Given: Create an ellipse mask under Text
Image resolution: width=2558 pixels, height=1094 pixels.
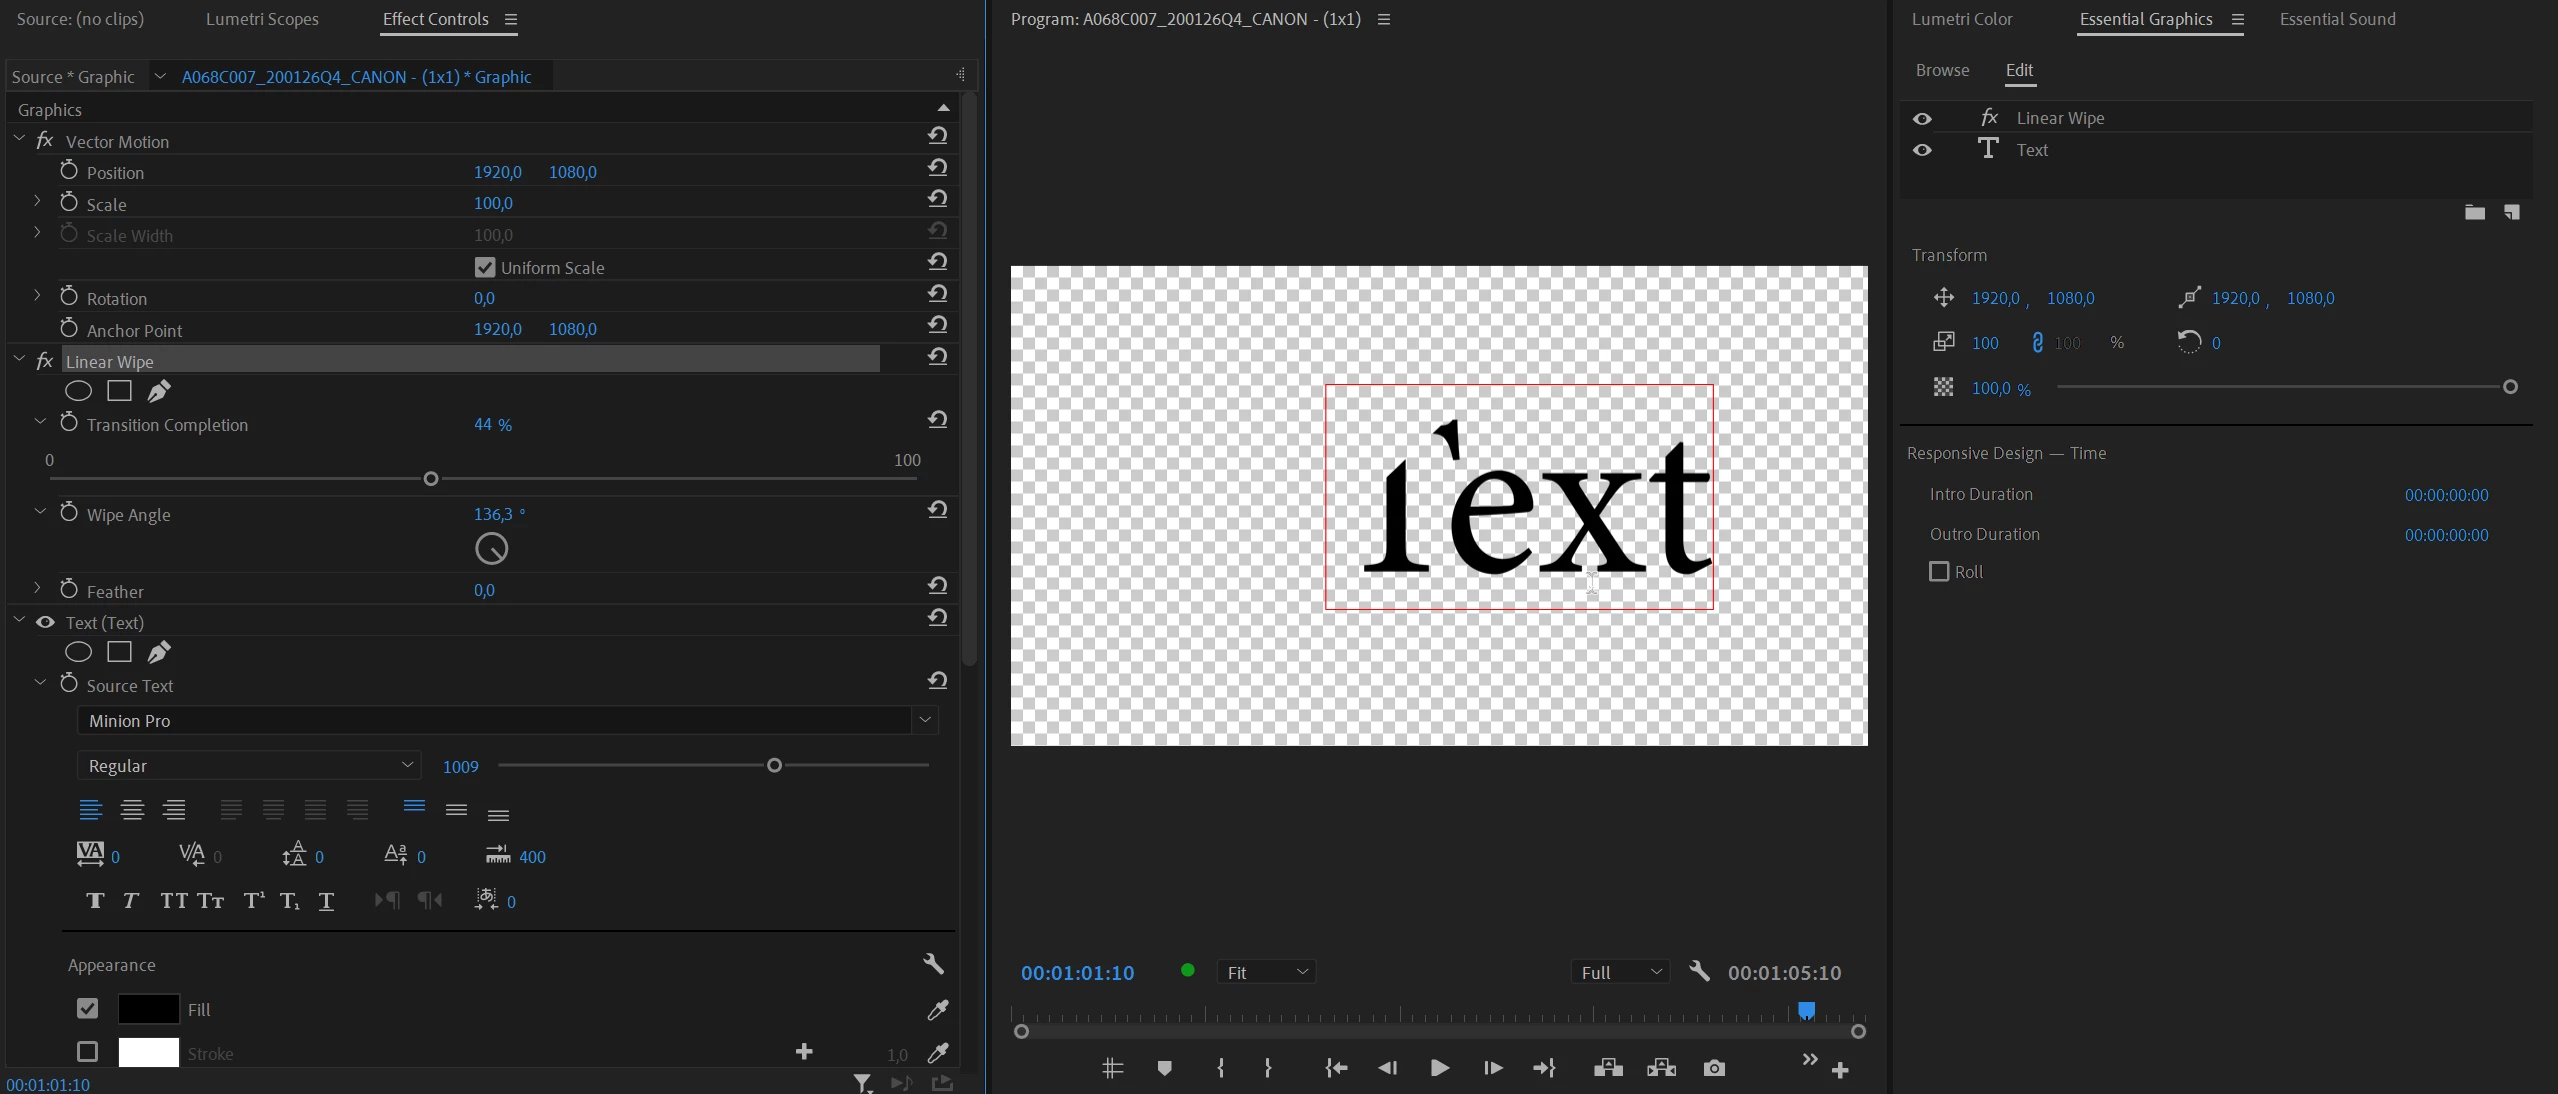Looking at the screenshot, I should [x=78, y=652].
